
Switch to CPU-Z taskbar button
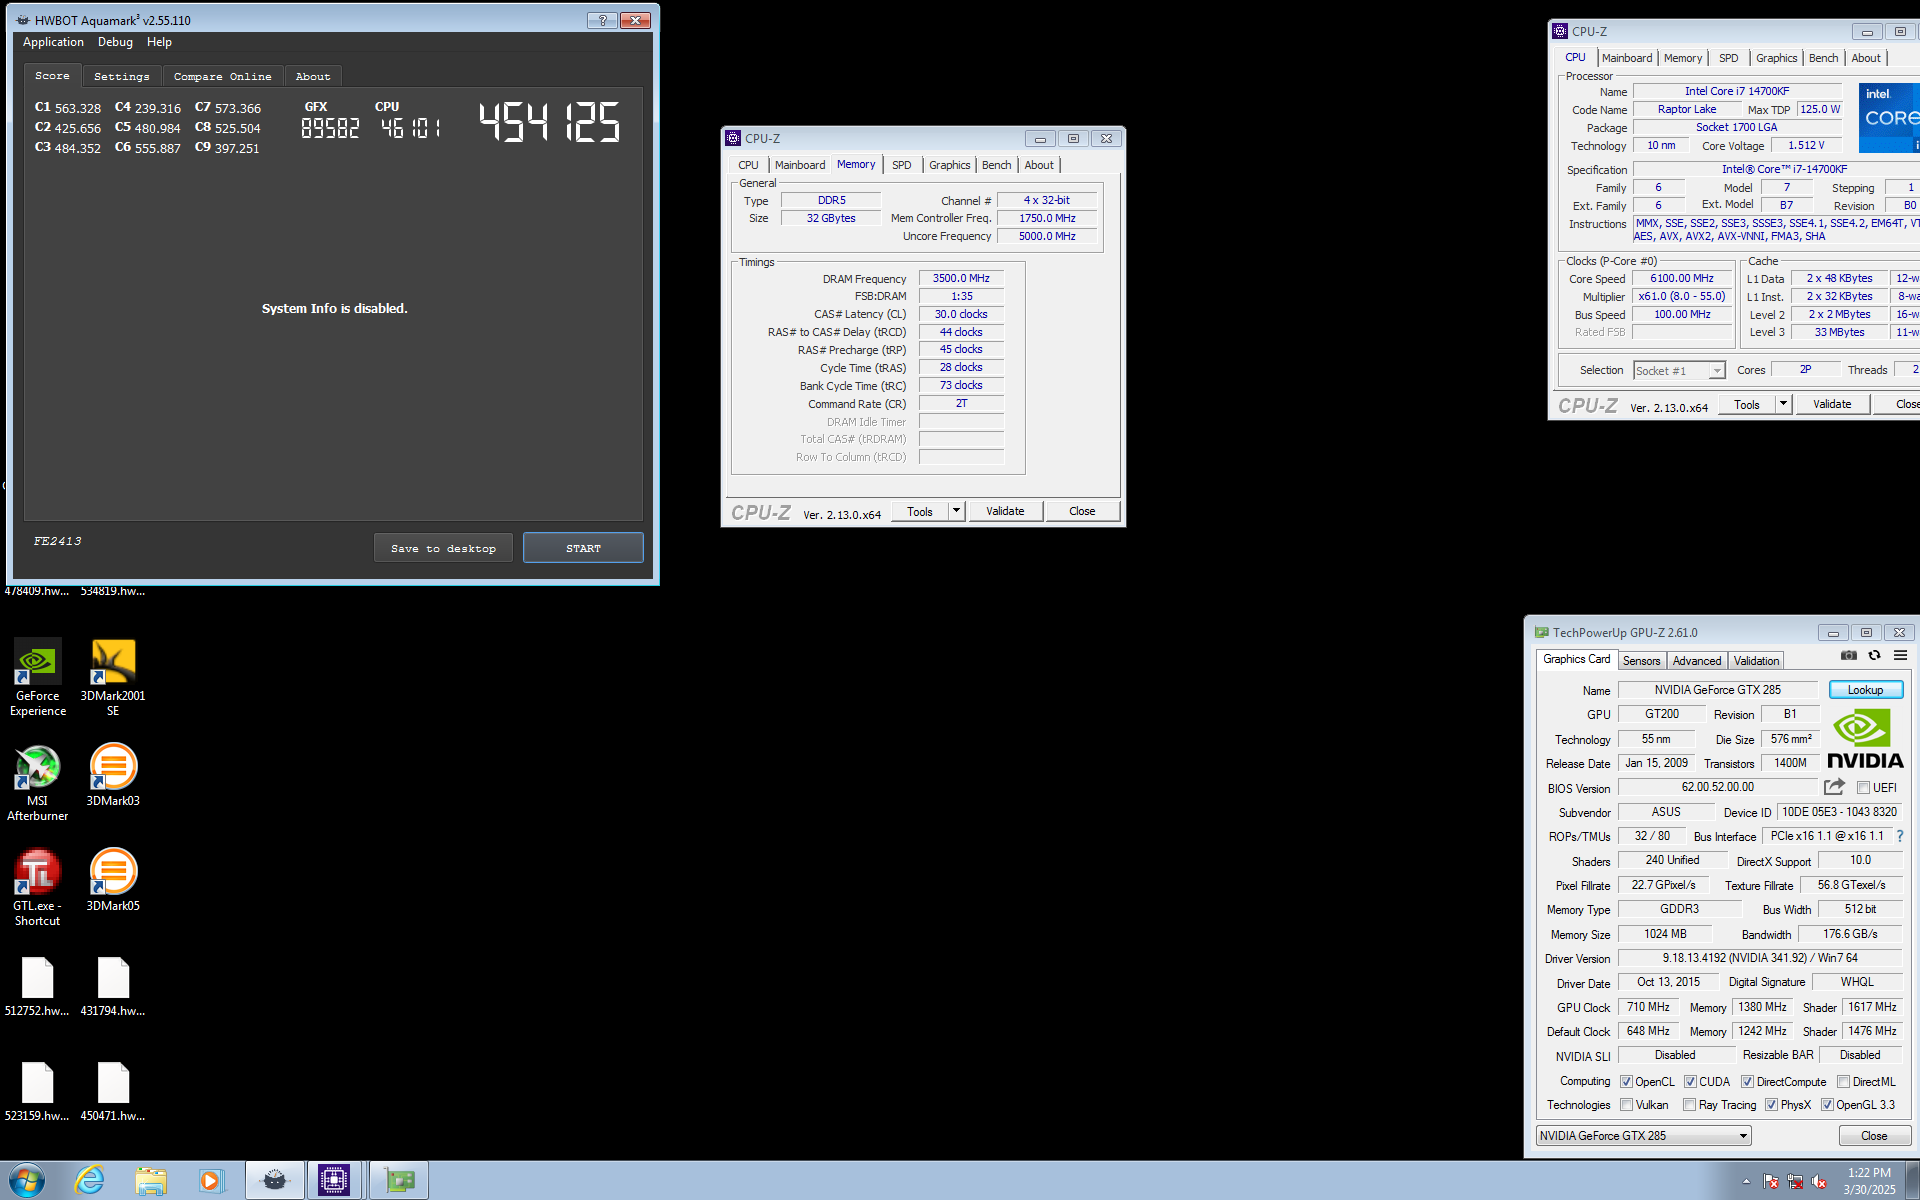click(335, 1181)
